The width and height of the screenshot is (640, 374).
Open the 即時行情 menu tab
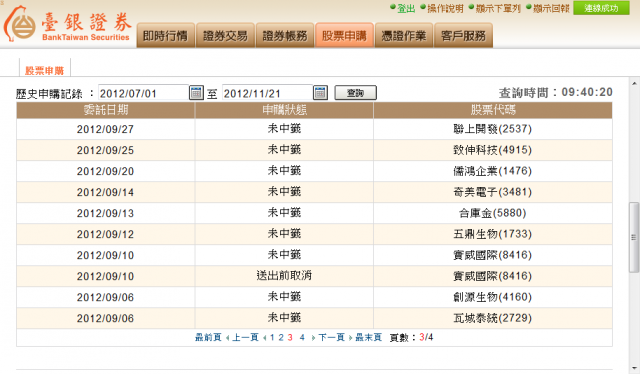click(x=165, y=36)
